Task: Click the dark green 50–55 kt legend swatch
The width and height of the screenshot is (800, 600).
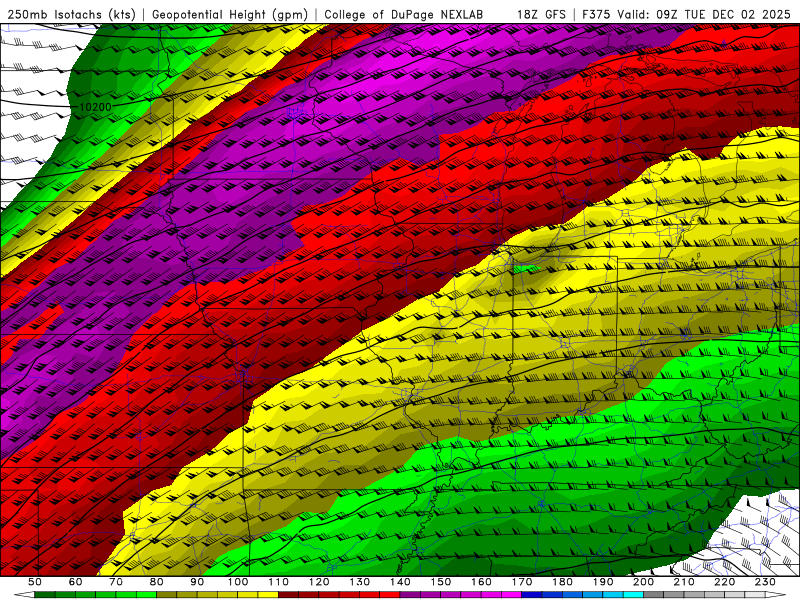Action: click(x=44, y=594)
